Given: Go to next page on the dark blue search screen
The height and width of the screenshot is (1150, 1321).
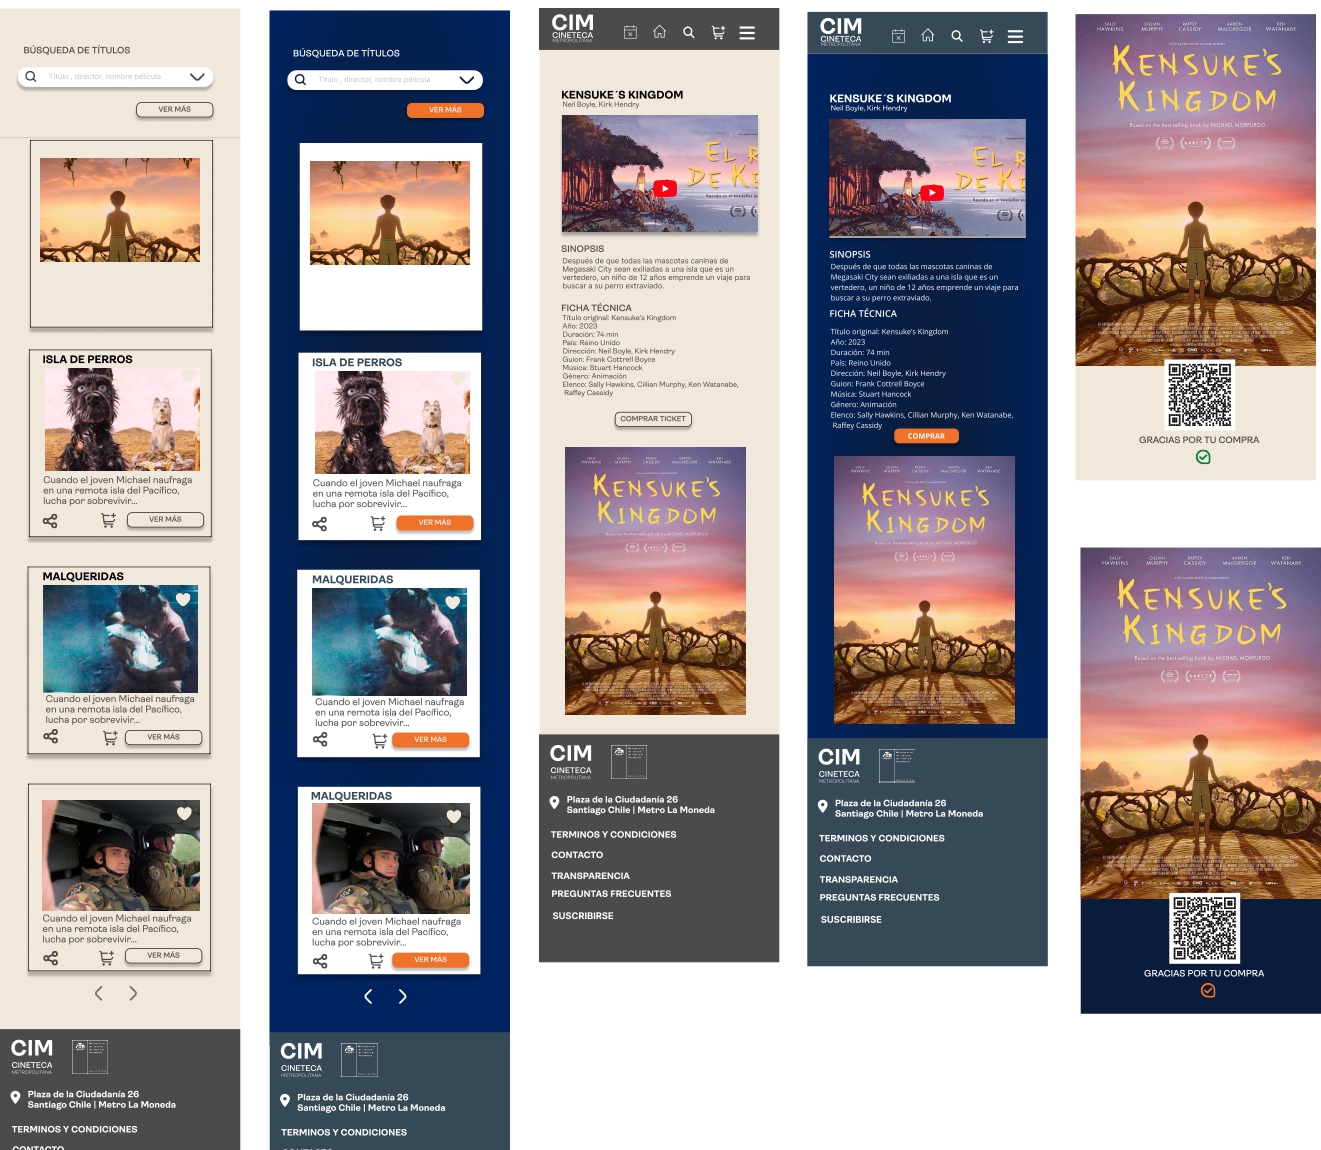Looking at the screenshot, I should tap(403, 996).
